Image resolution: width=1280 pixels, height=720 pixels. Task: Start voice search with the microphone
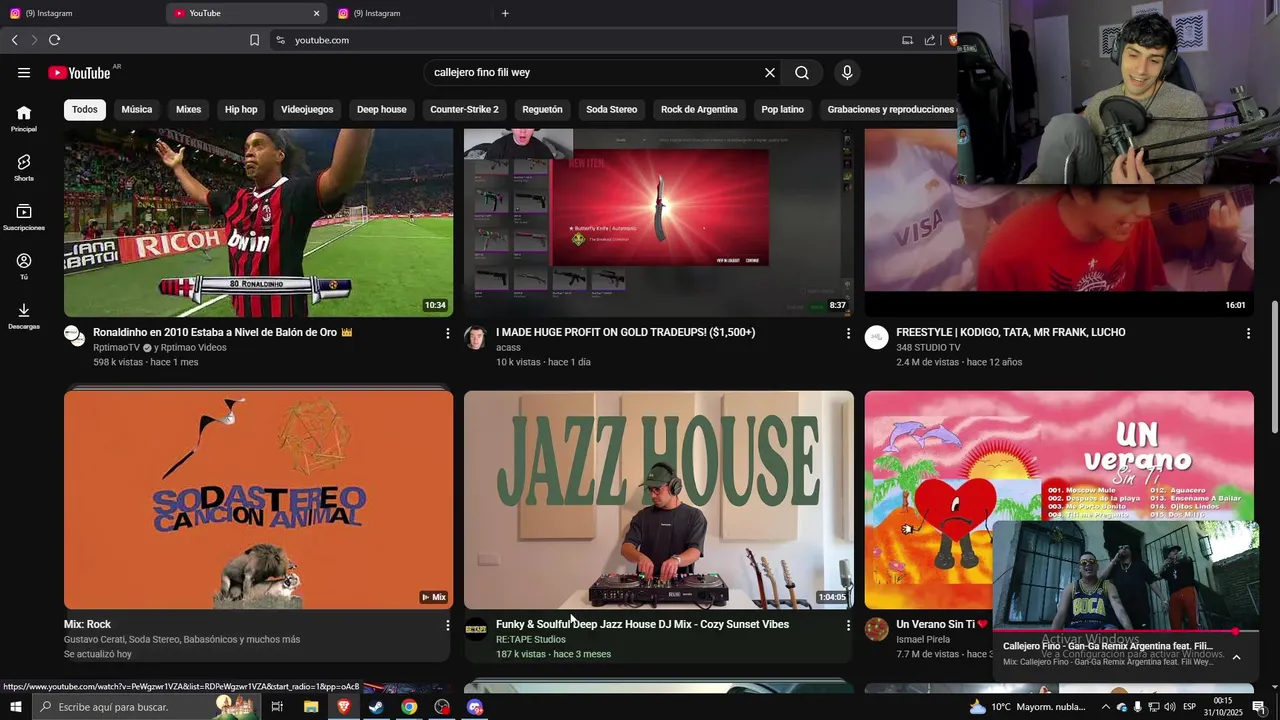click(x=847, y=72)
